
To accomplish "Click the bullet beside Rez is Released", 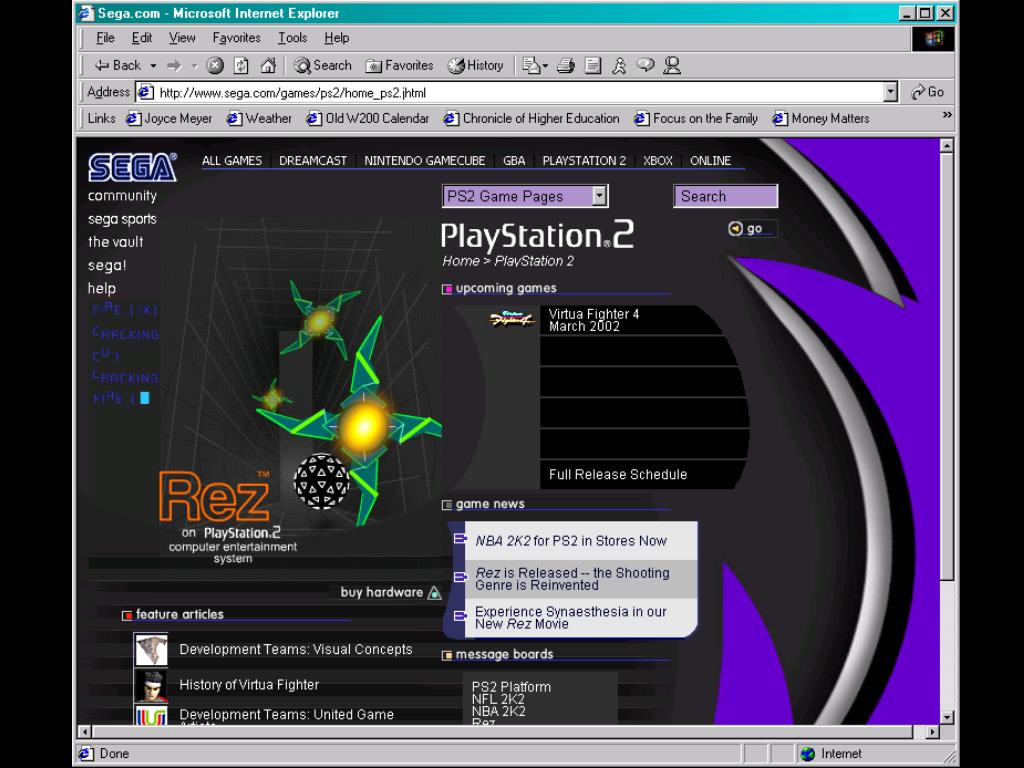I will point(460,577).
